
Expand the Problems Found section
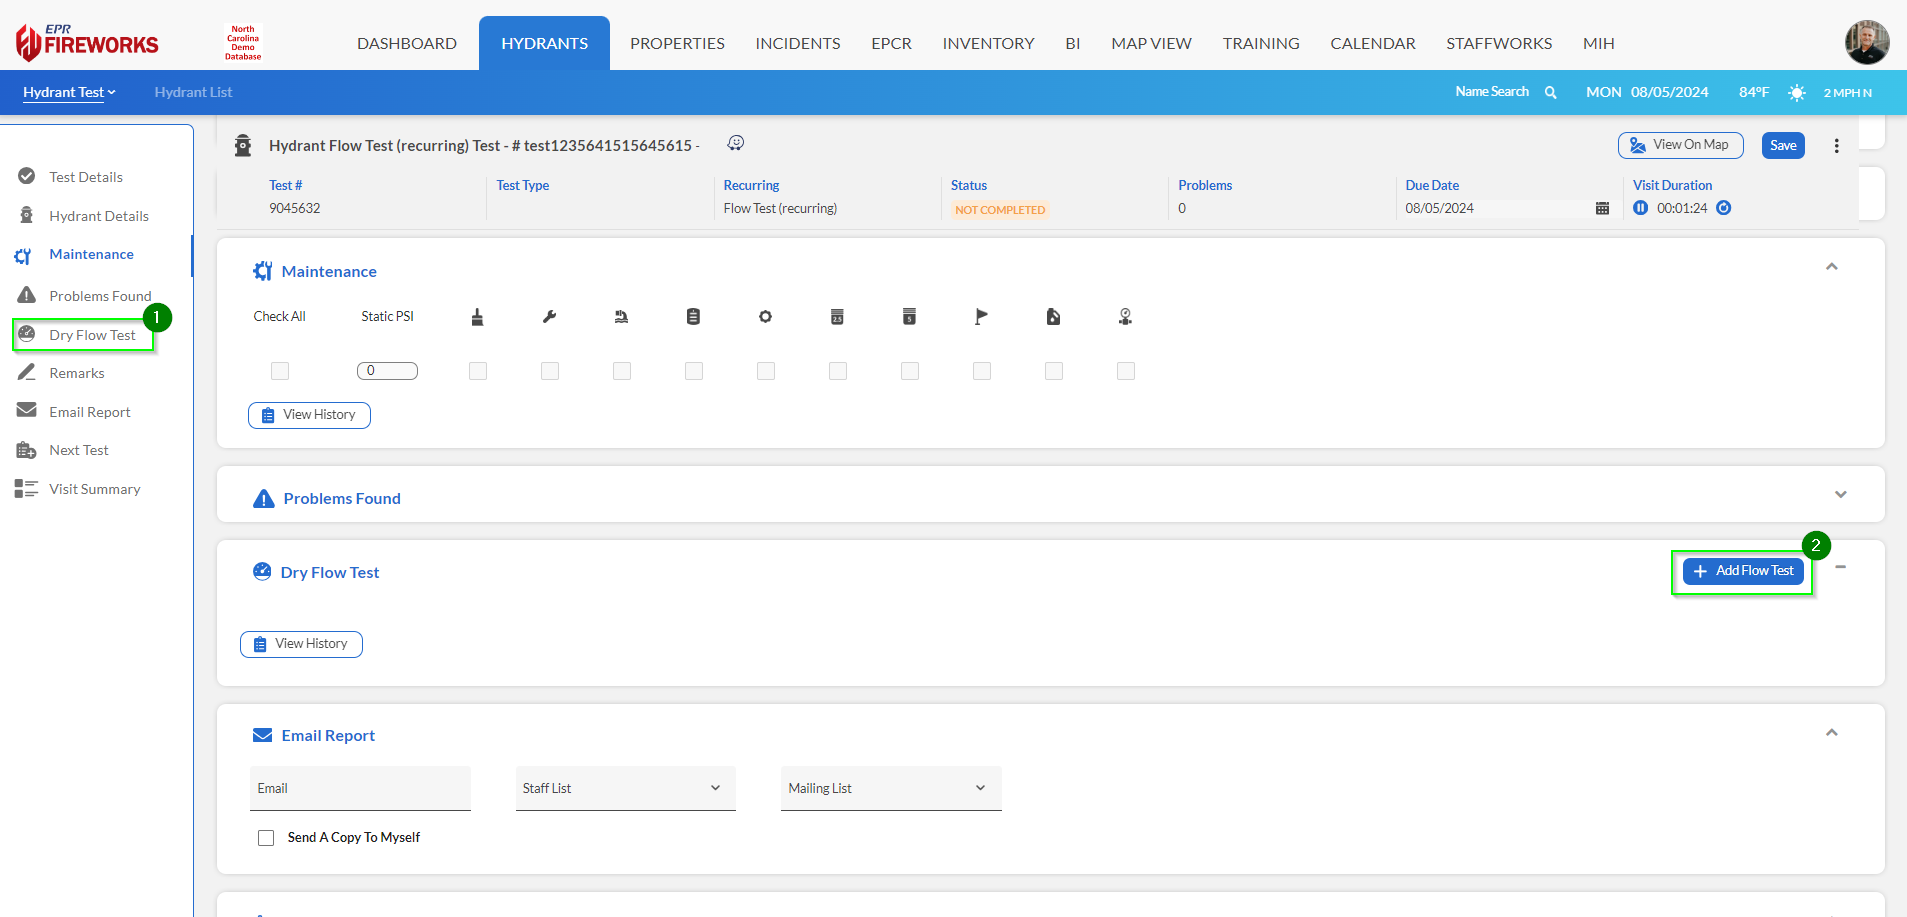click(x=1840, y=495)
